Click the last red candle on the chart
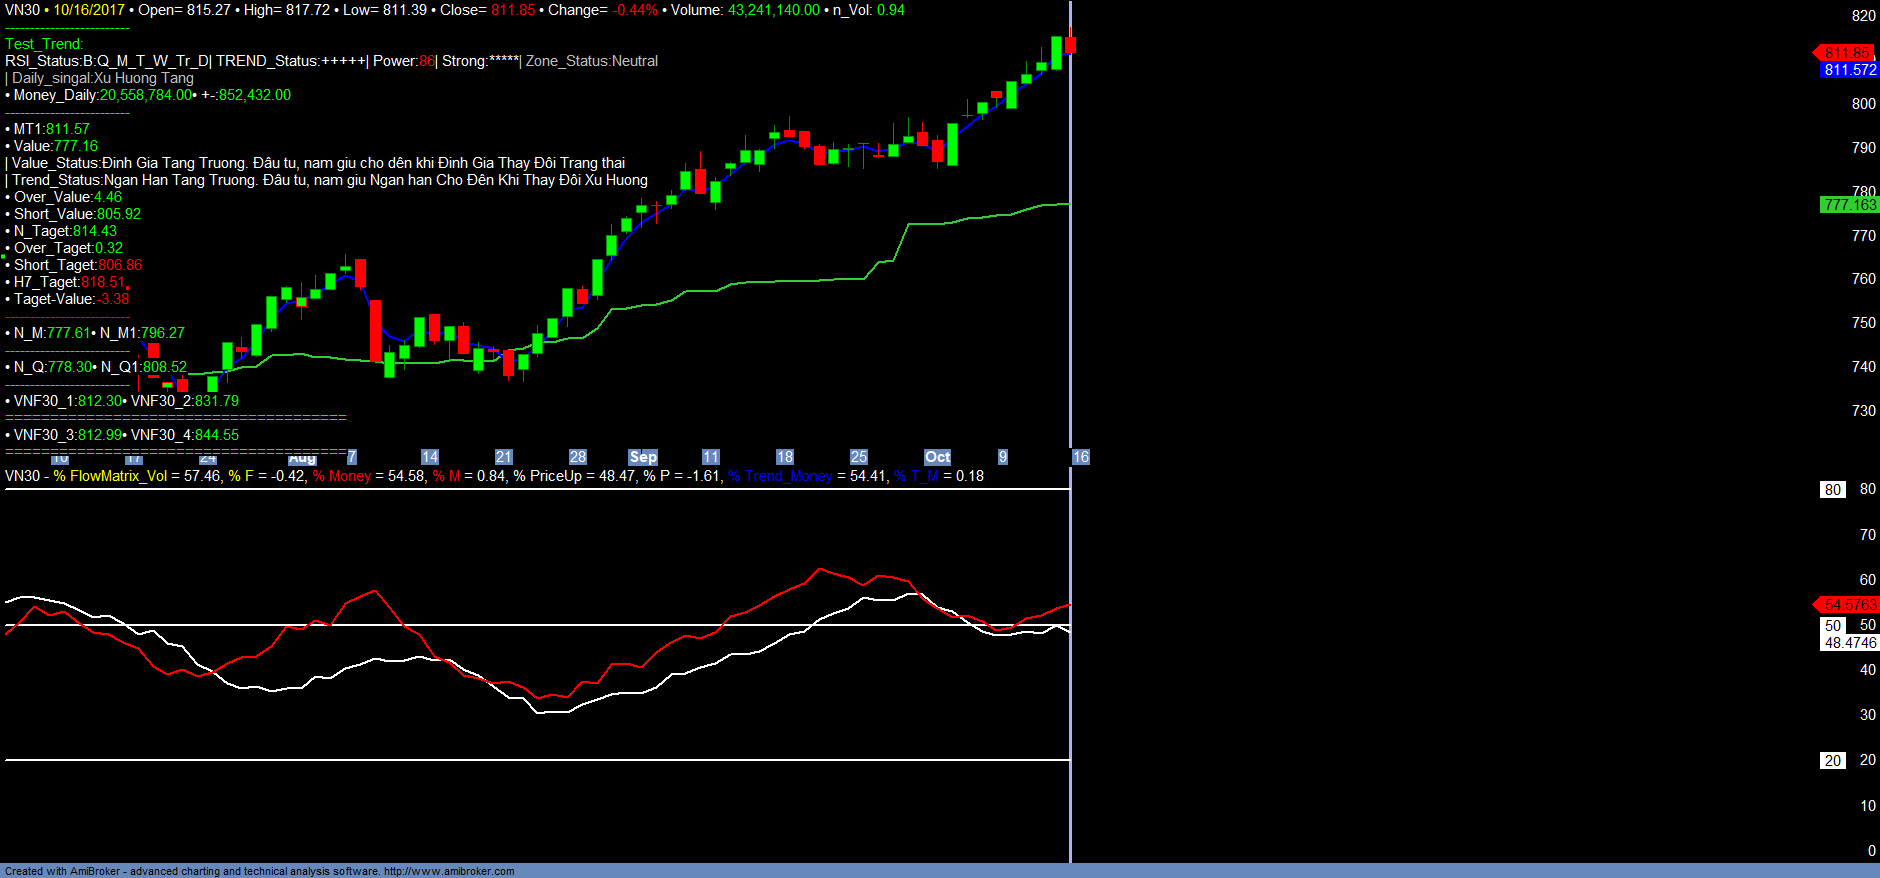The height and width of the screenshot is (878, 1880). pyautogui.click(x=1070, y=45)
